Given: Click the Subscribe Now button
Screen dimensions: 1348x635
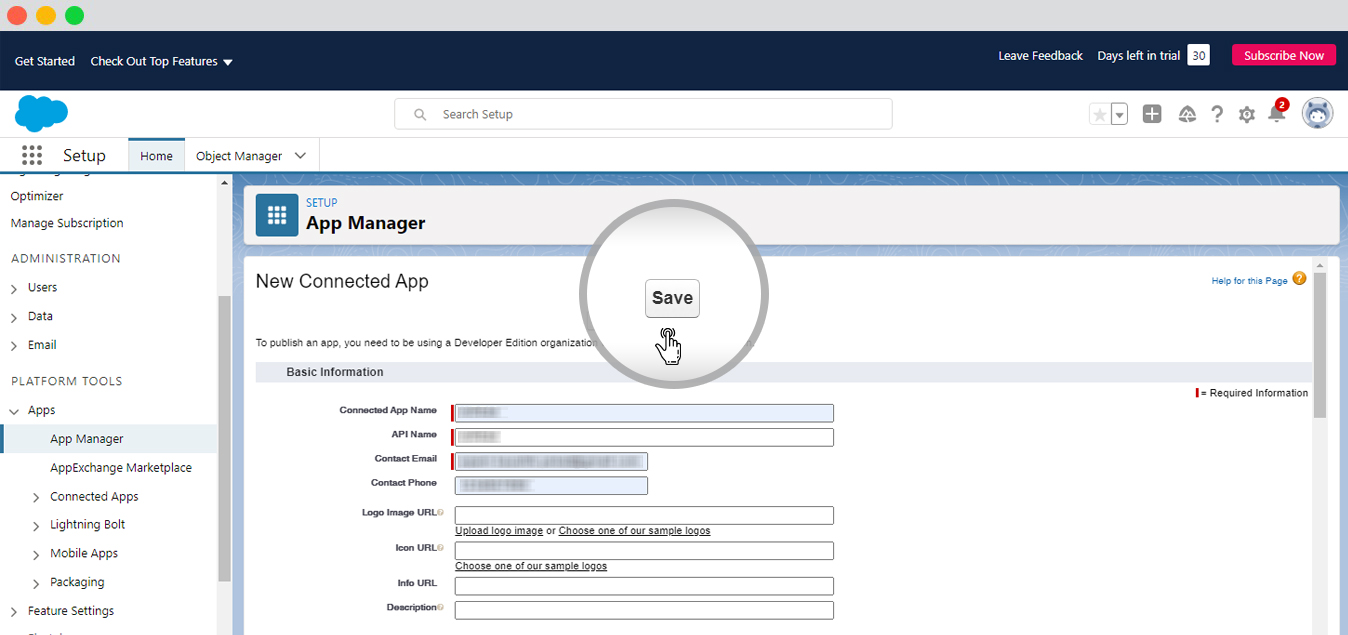Looking at the screenshot, I should pyautogui.click(x=1284, y=56).
